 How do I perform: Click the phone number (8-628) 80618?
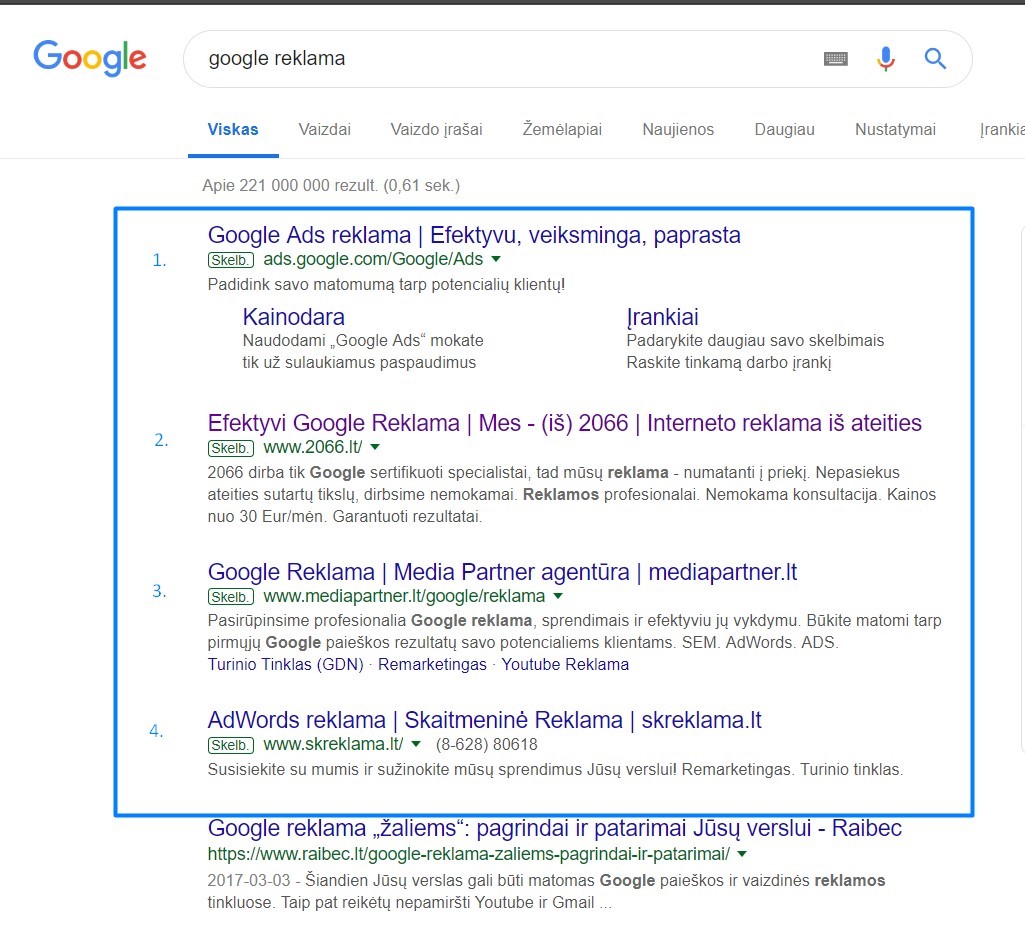tap(486, 744)
